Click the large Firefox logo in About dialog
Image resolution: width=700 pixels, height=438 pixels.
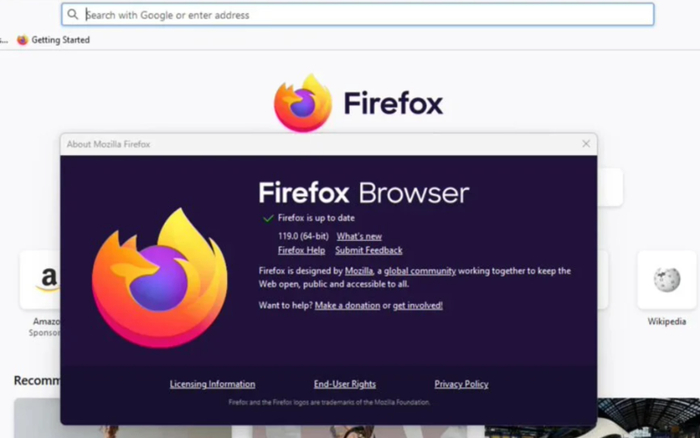click(x=159, y=278)
